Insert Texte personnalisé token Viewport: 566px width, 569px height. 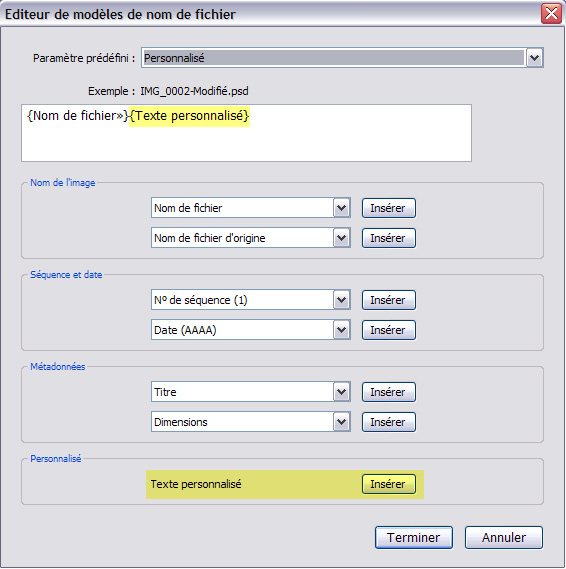coord(389,484)
